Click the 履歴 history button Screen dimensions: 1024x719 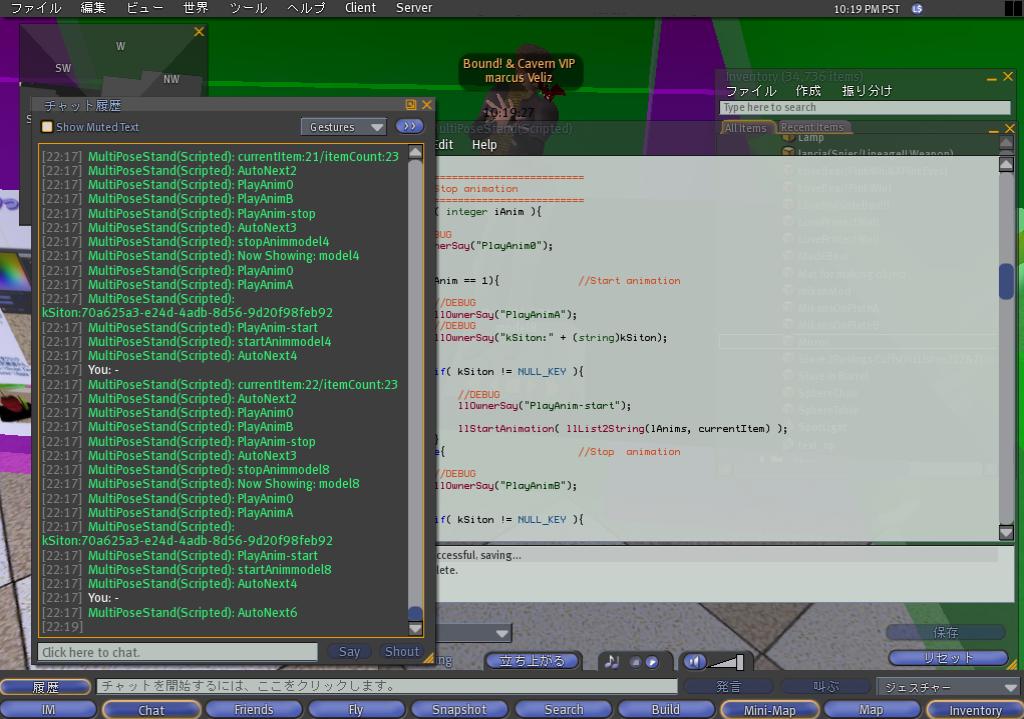tap(46, 687)
